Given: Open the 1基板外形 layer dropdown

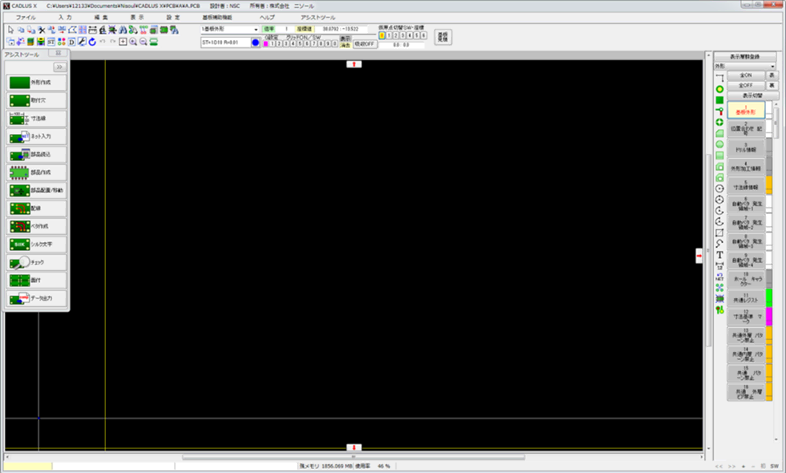Looking at the screenshot, I should click(x=230, y=30).
